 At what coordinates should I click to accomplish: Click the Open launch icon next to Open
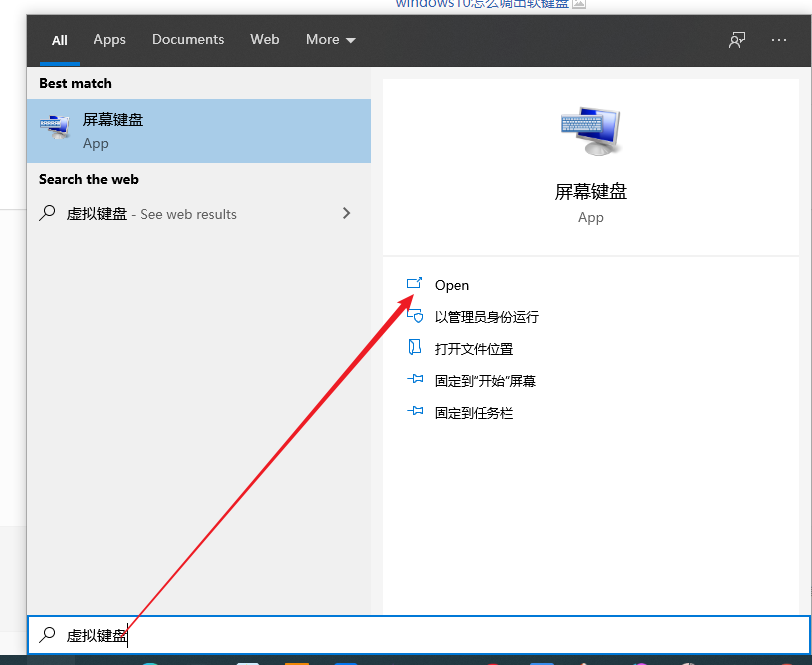tap(415, 285)
